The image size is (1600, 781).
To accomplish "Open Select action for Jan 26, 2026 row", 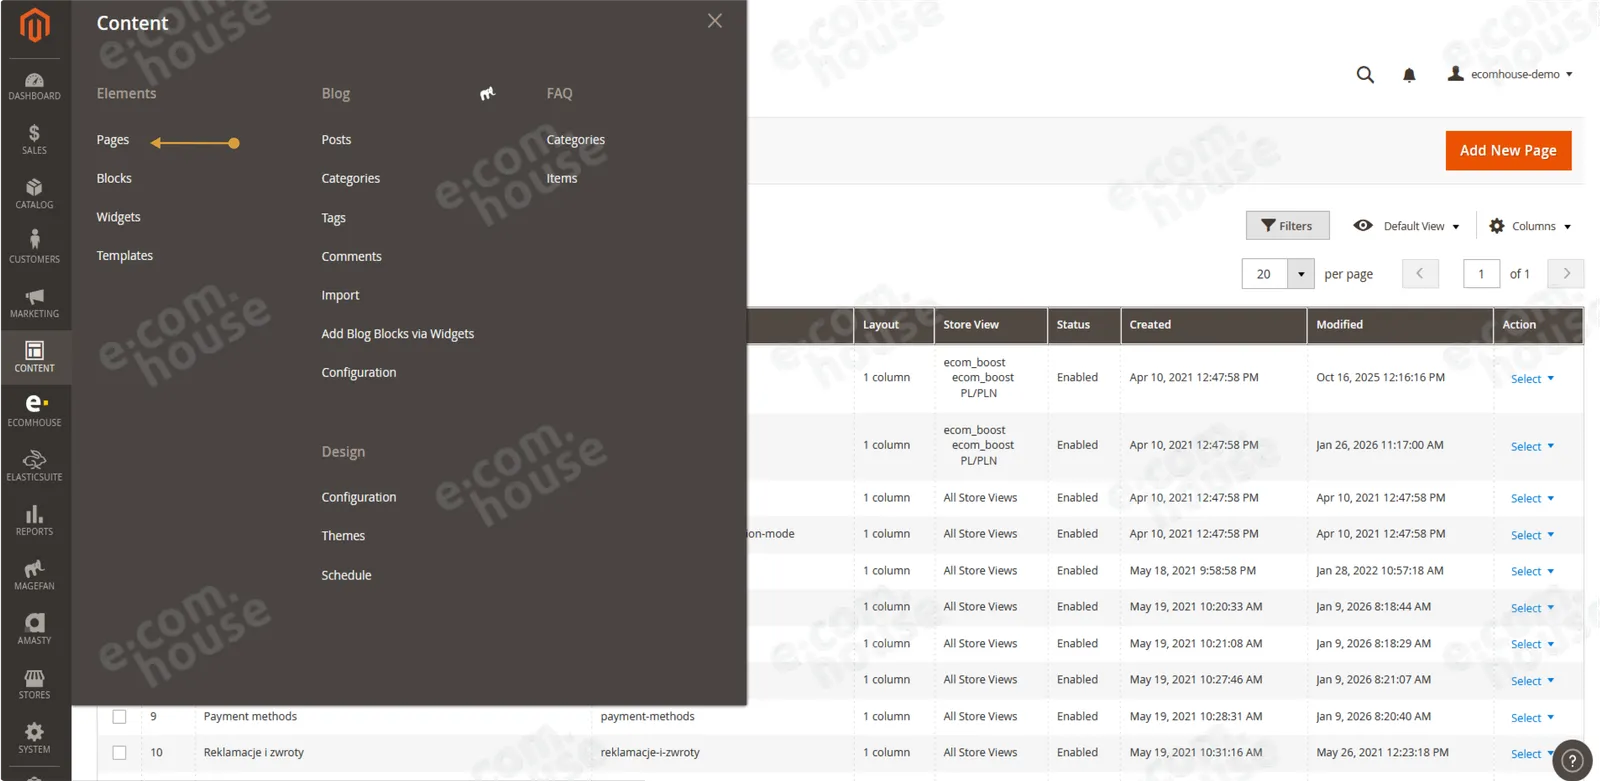I will [1532, 447].
